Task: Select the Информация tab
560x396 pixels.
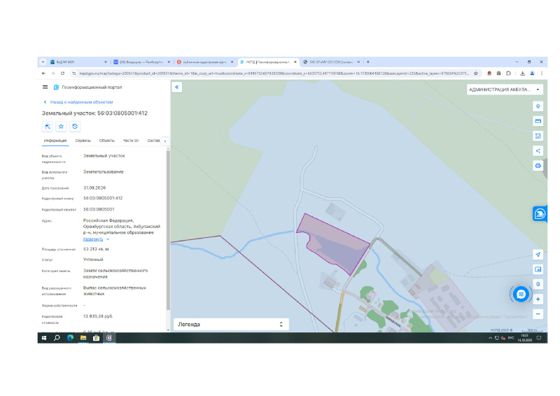Action: coord(55,141)
